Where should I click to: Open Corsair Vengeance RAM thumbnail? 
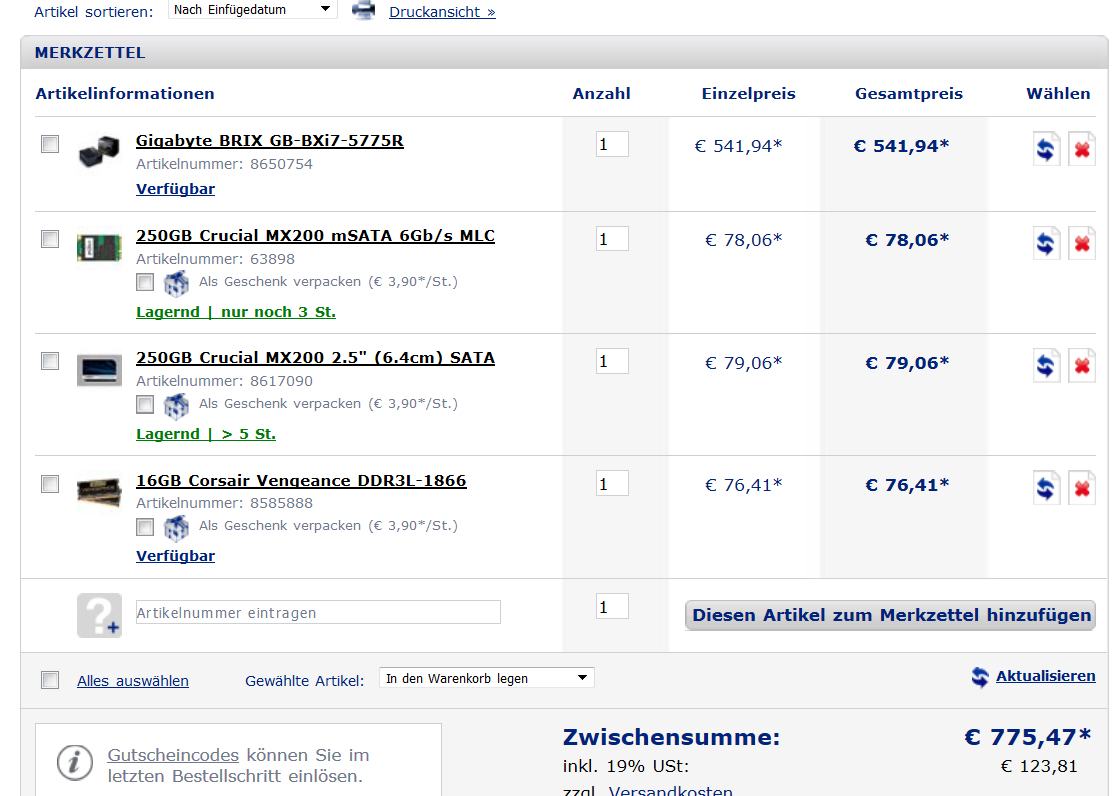click(99, 492)
